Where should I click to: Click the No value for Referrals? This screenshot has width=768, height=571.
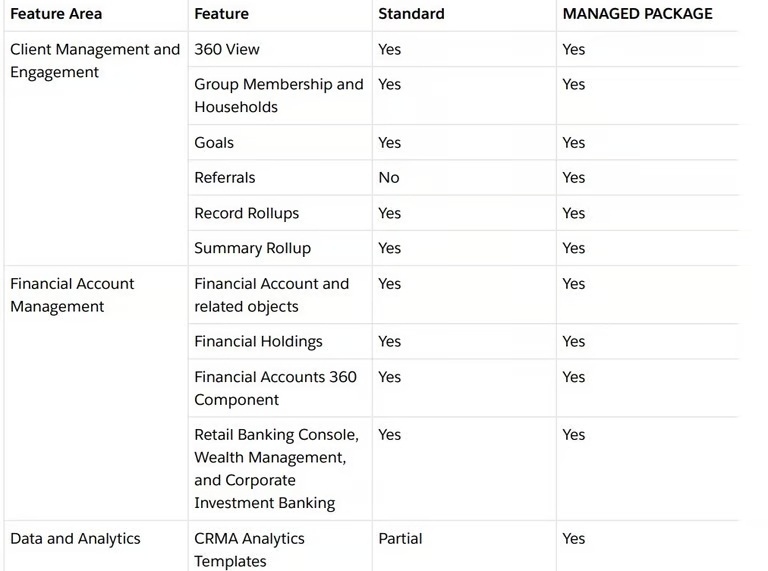[x=389, y=178]
